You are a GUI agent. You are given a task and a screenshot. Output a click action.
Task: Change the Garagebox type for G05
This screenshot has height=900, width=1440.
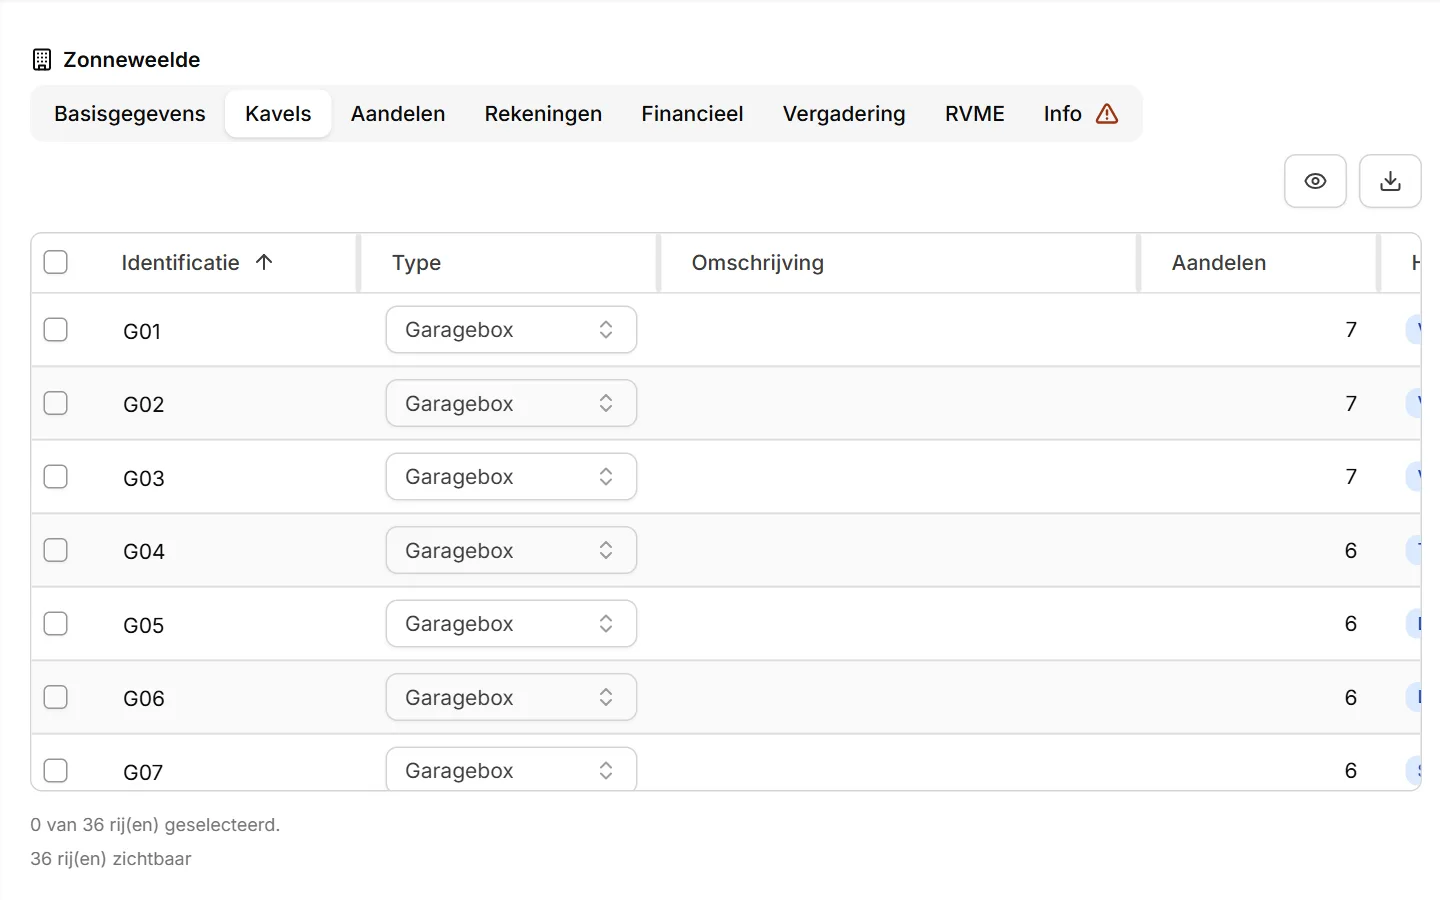tap(511, 624)
